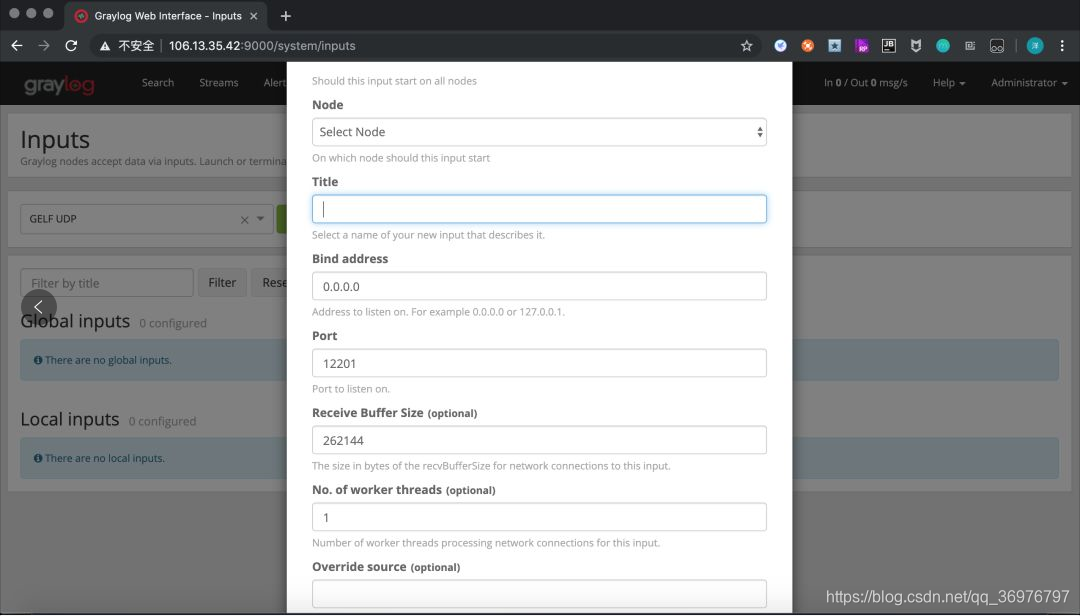This screenshot has height=616, width=1080.
Task: Open the Help menu
Action: [x=948, y=83]
